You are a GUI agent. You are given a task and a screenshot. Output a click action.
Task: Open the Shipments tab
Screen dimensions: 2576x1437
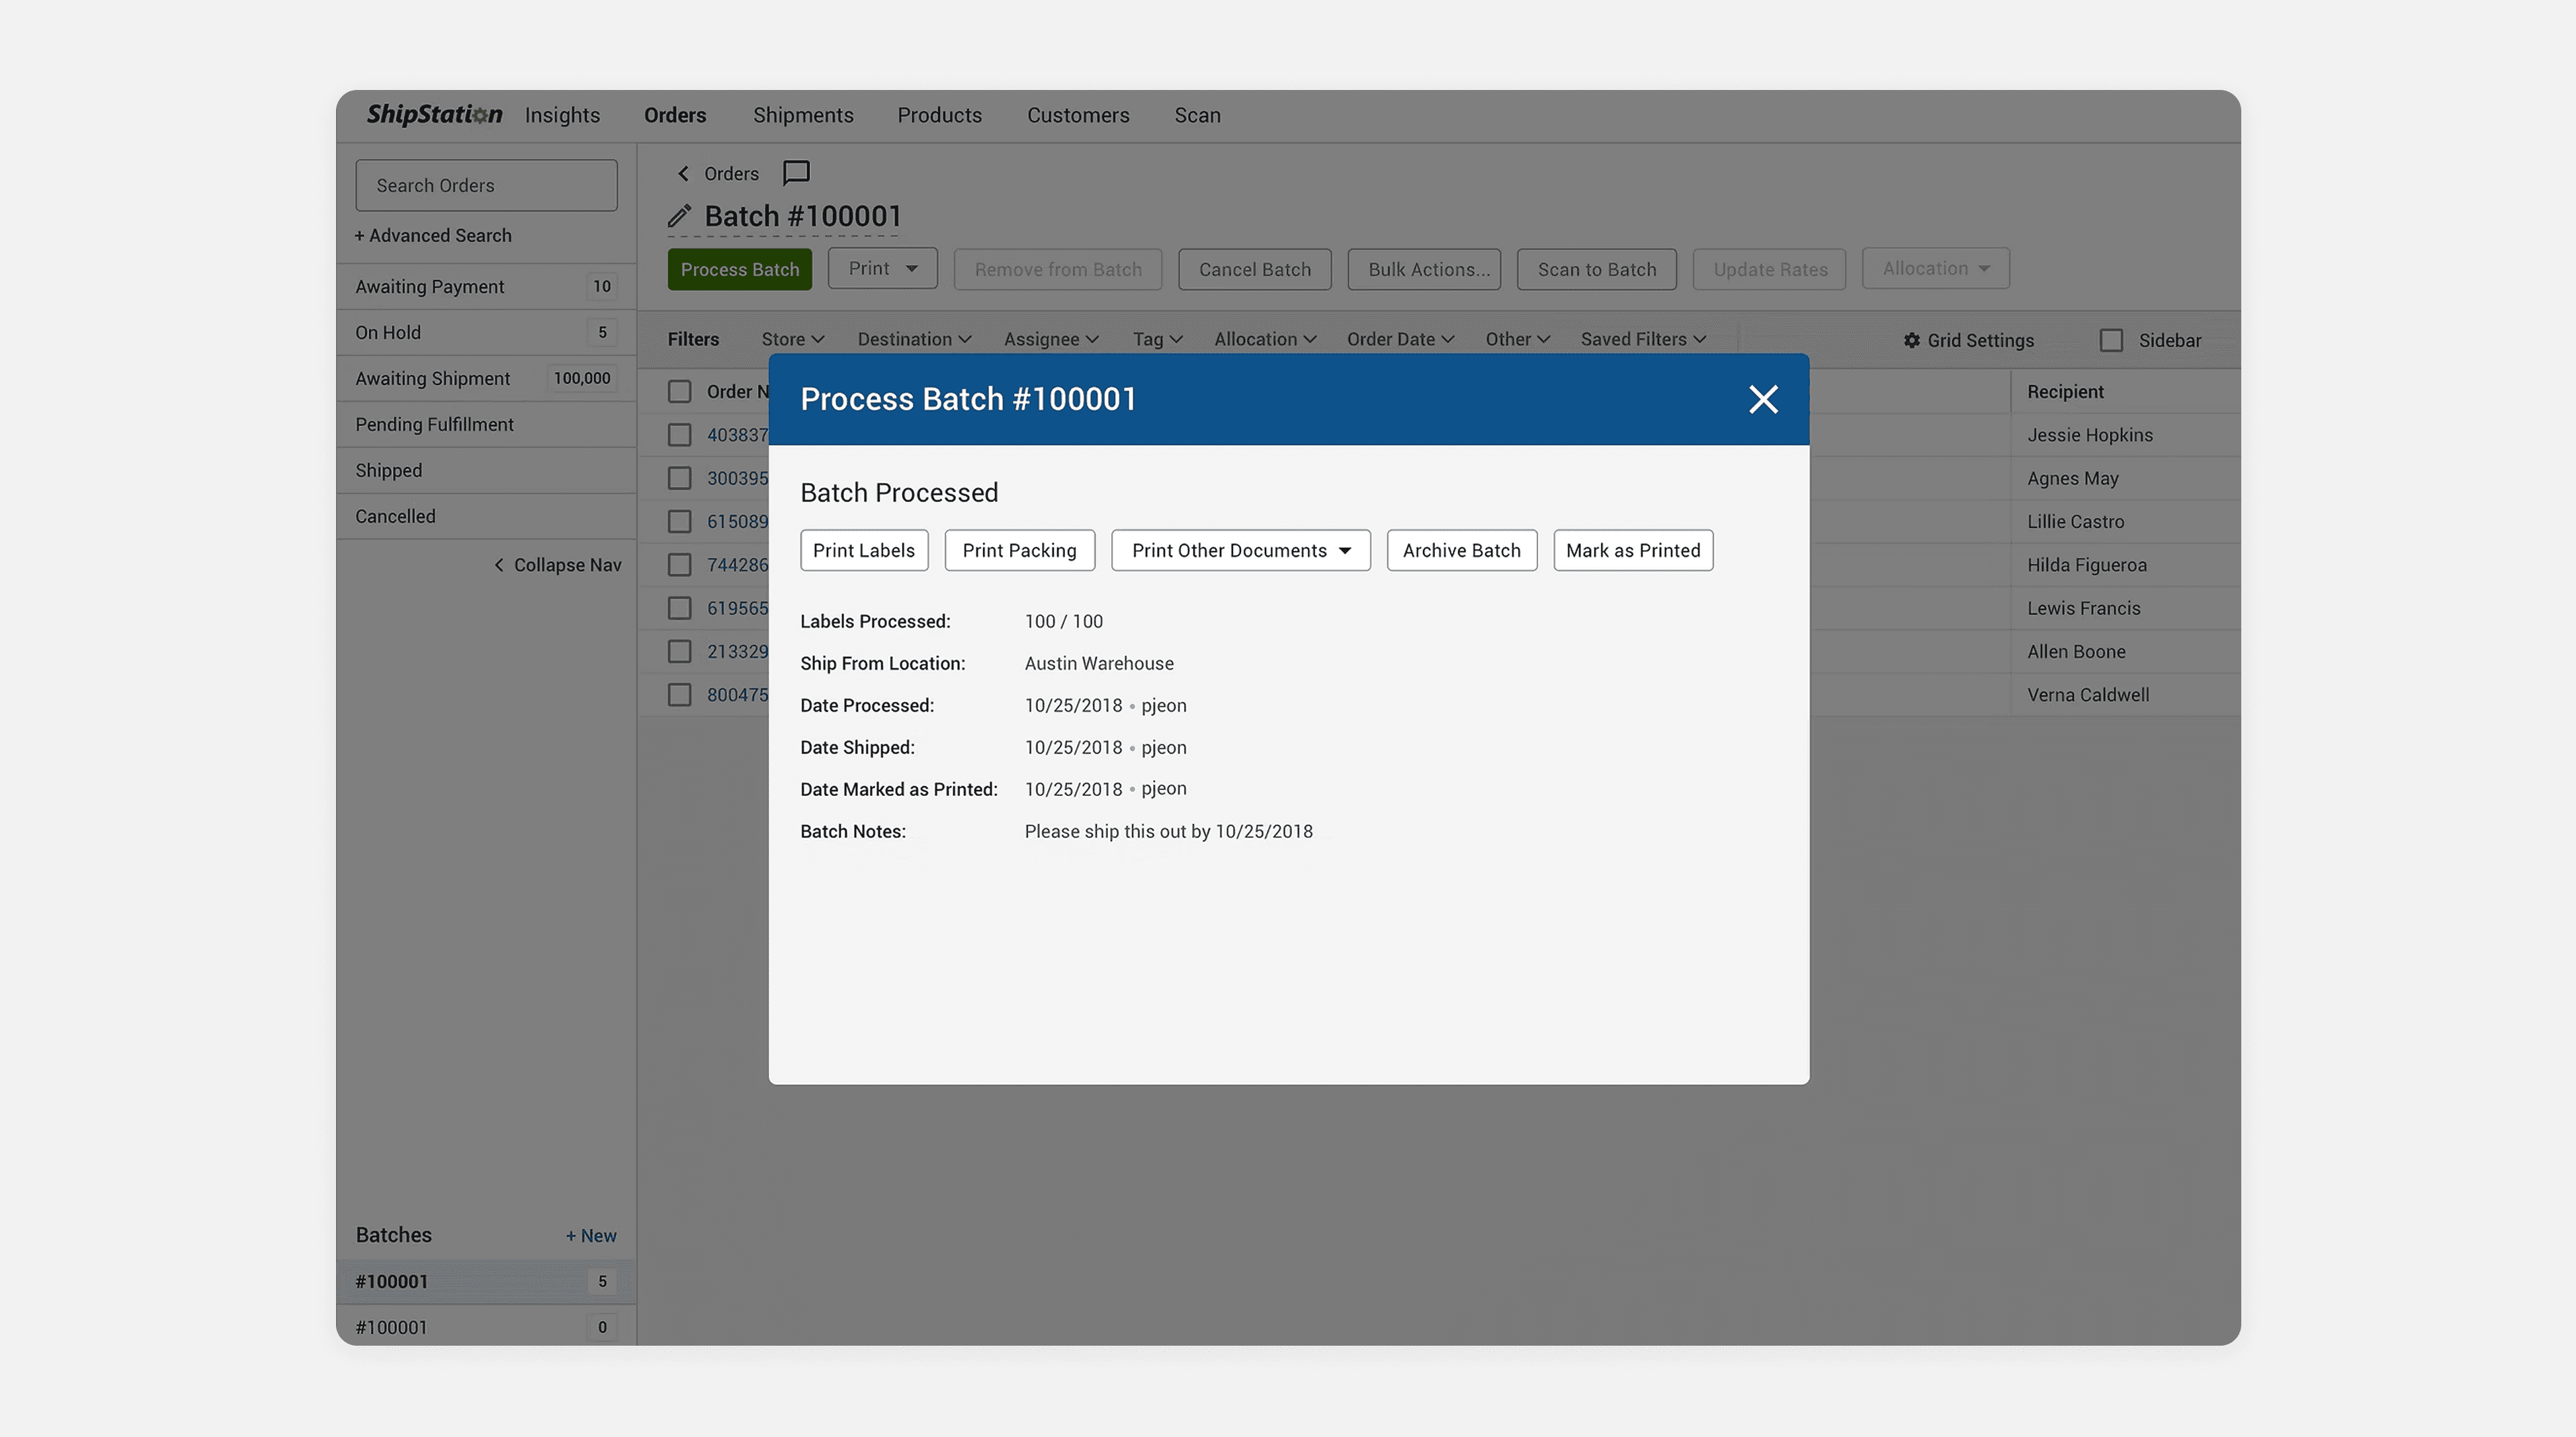(803, 116)
